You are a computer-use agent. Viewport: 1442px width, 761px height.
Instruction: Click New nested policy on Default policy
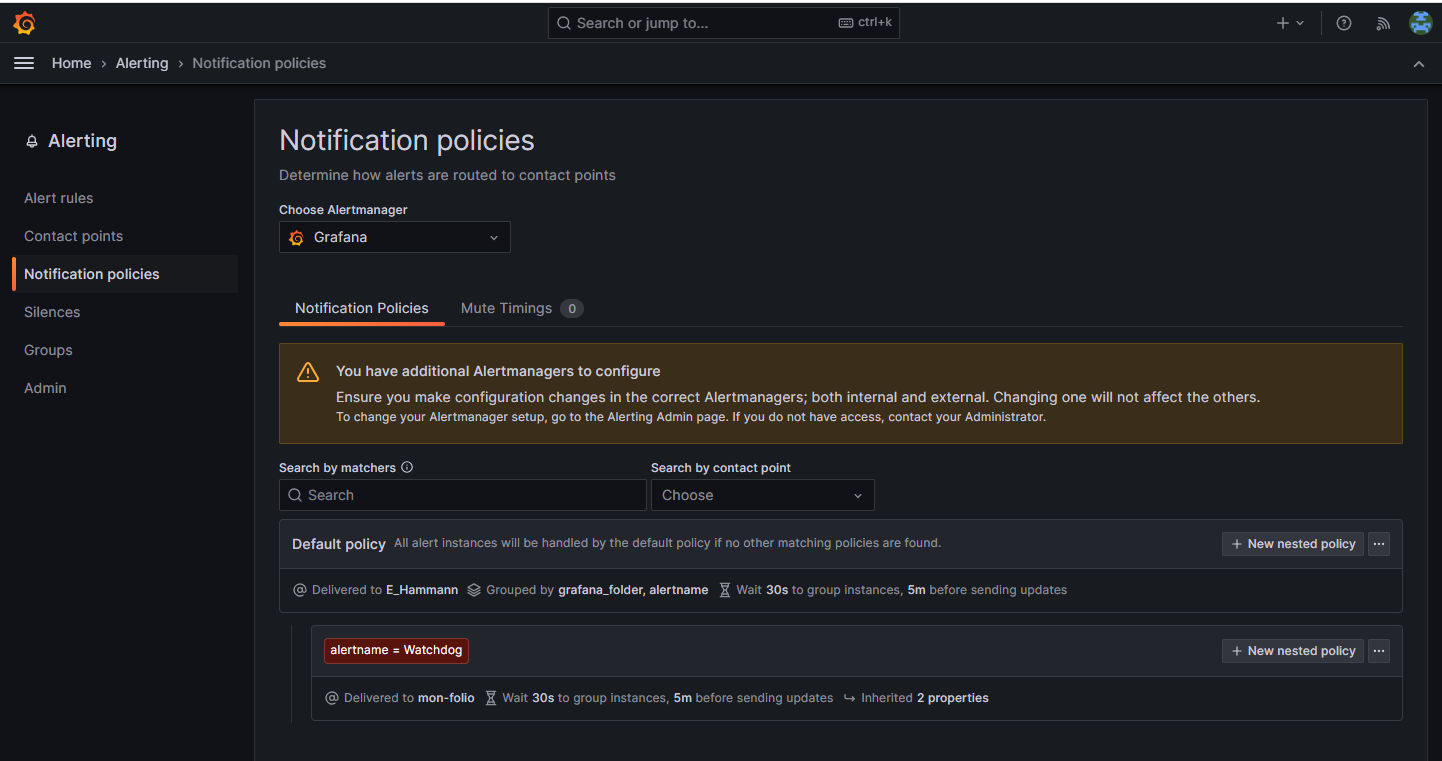[x=1292, y=543]
